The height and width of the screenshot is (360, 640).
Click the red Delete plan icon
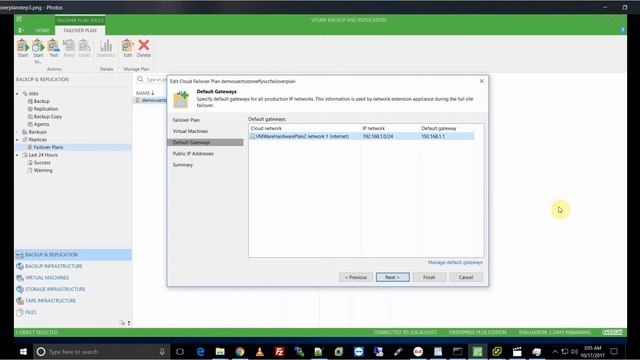pos(144,48)
